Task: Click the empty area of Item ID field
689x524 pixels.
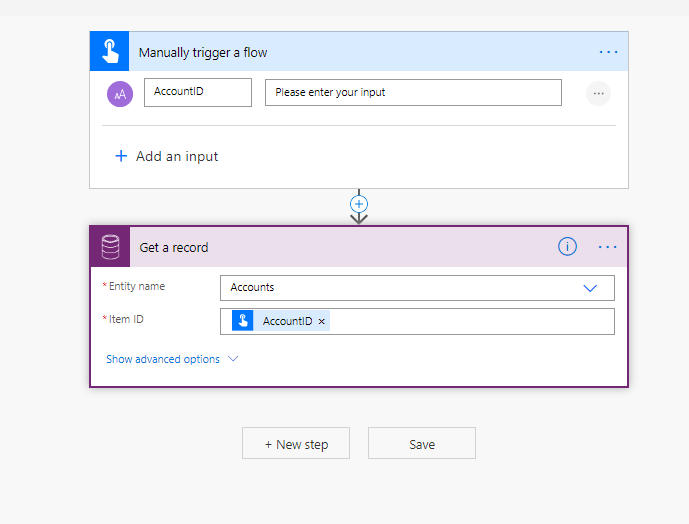Action: coord(470,321)
